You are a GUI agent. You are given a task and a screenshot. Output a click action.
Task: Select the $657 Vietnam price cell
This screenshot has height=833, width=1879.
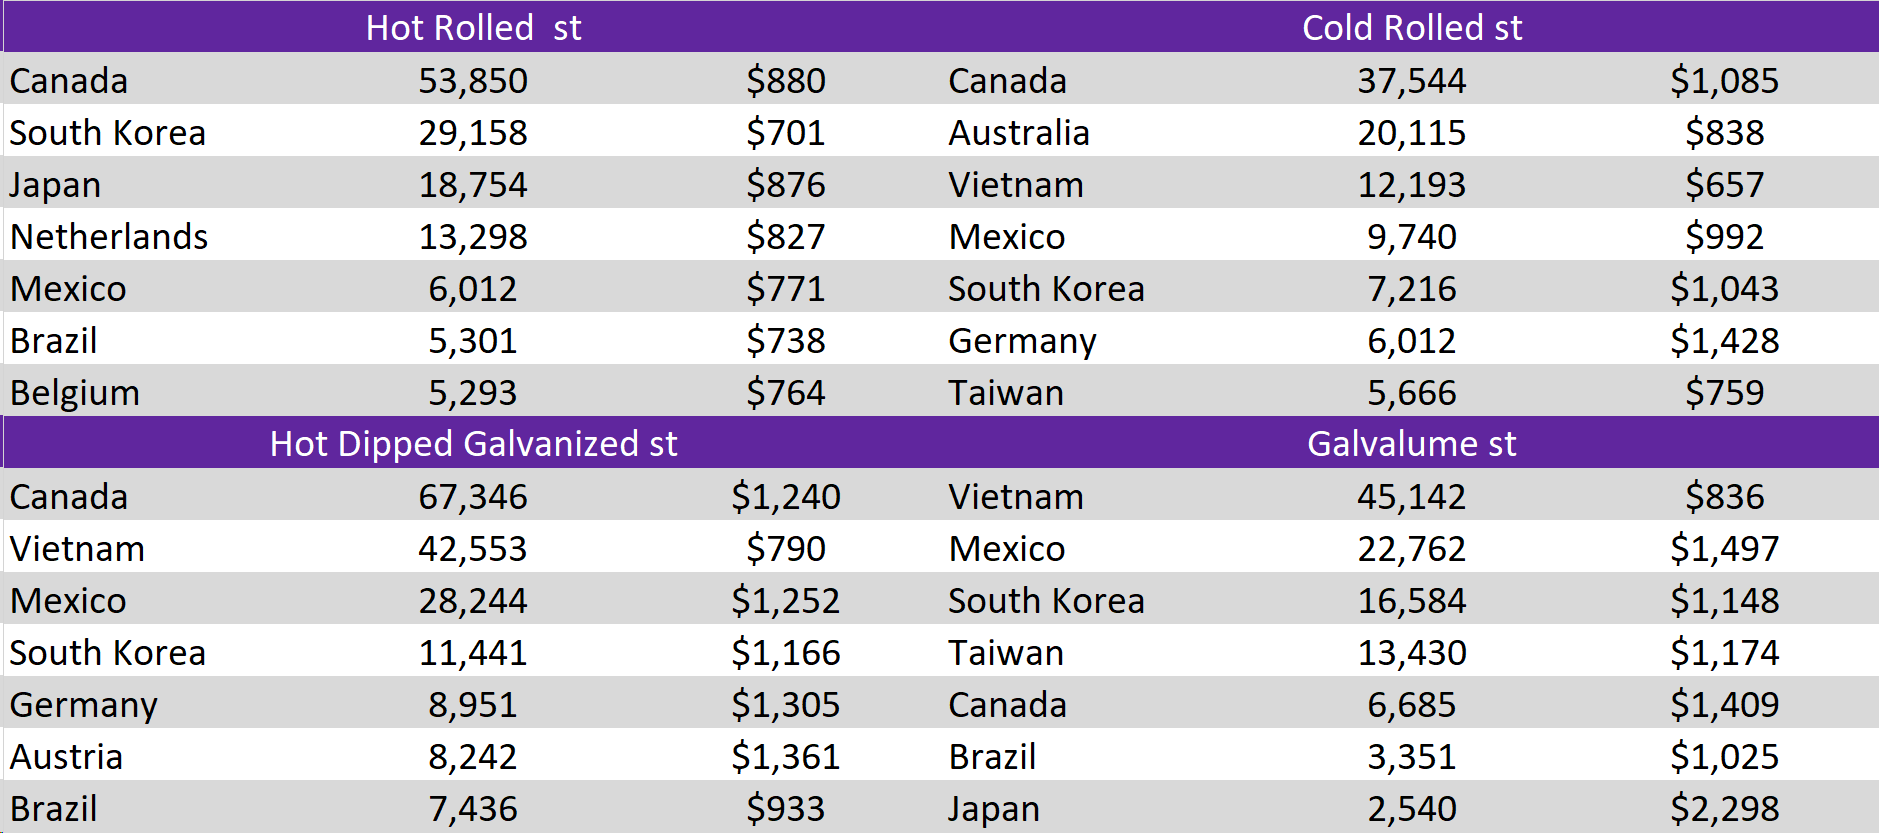click(x=1724, y=184)
